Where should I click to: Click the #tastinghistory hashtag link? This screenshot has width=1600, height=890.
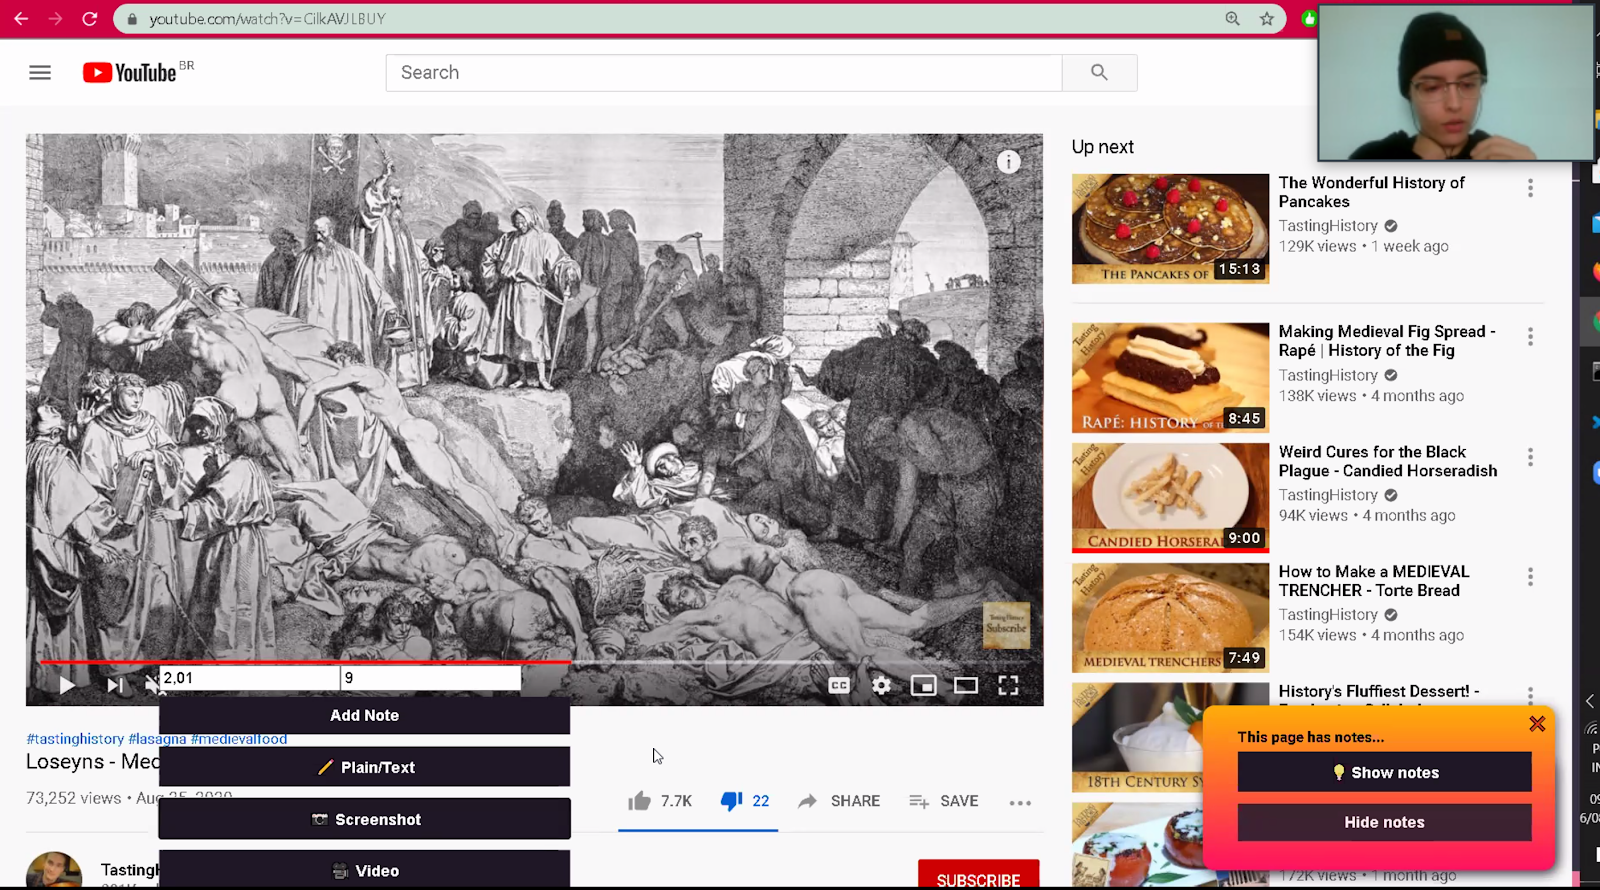tap(75, 739)
